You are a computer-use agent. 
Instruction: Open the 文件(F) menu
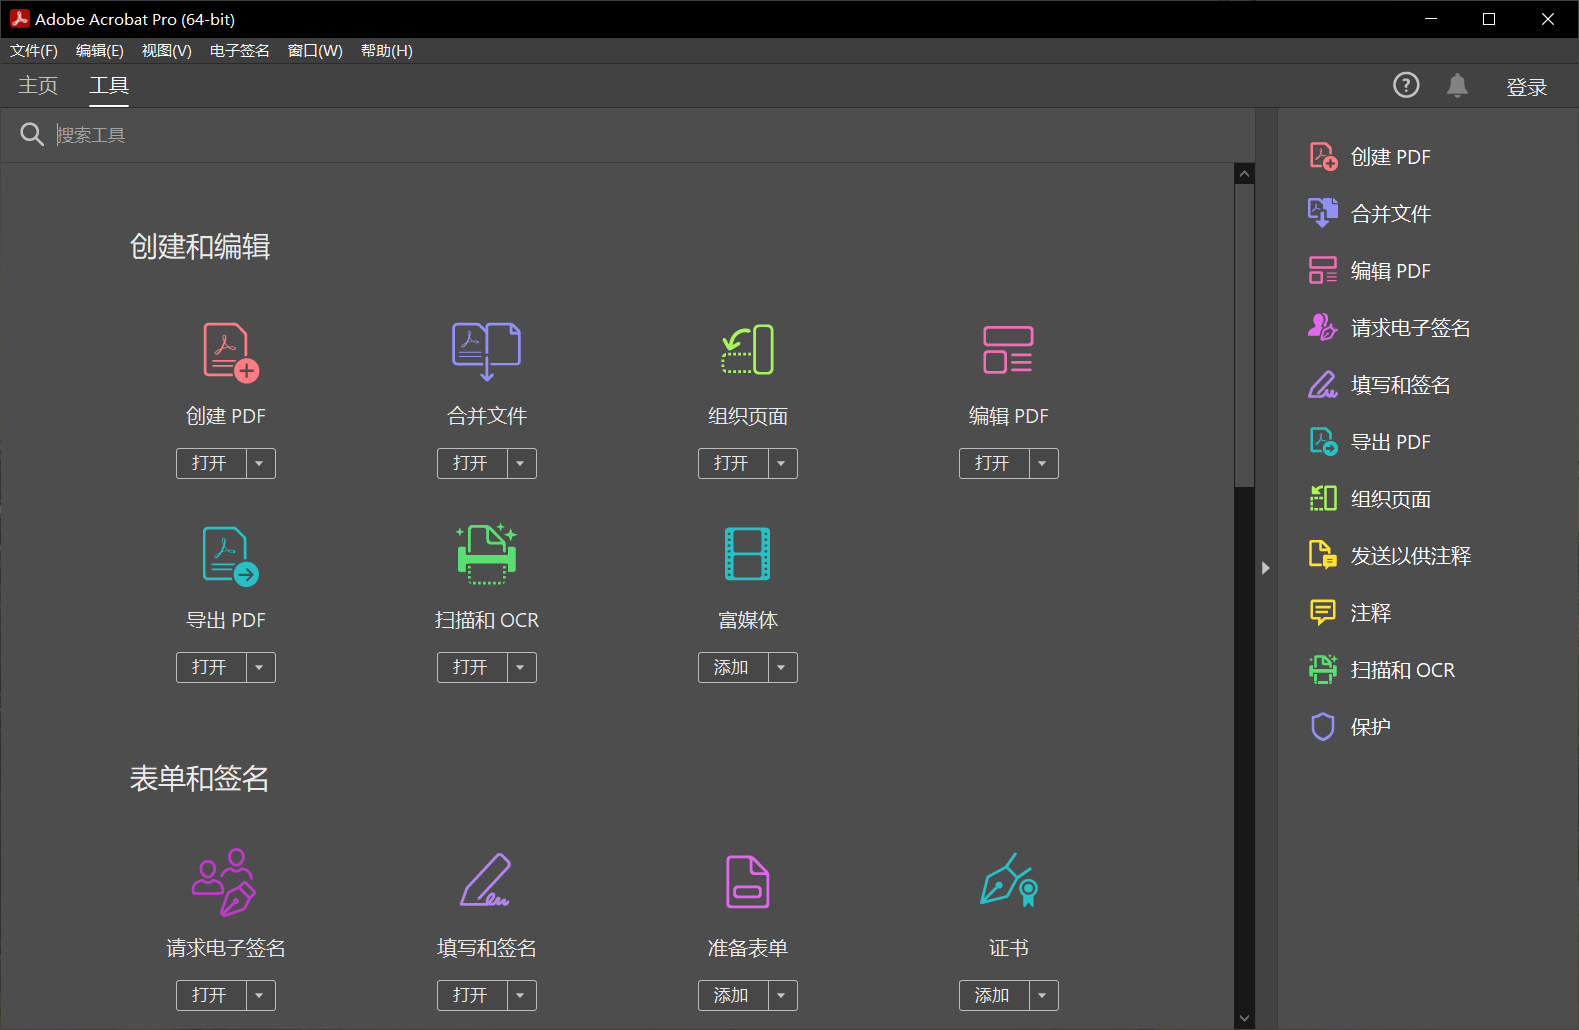[34, 51]
